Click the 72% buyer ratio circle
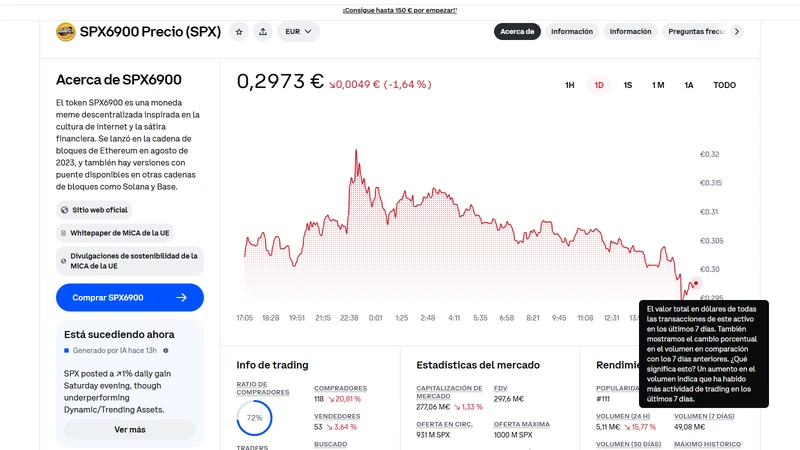 point(254,418)
